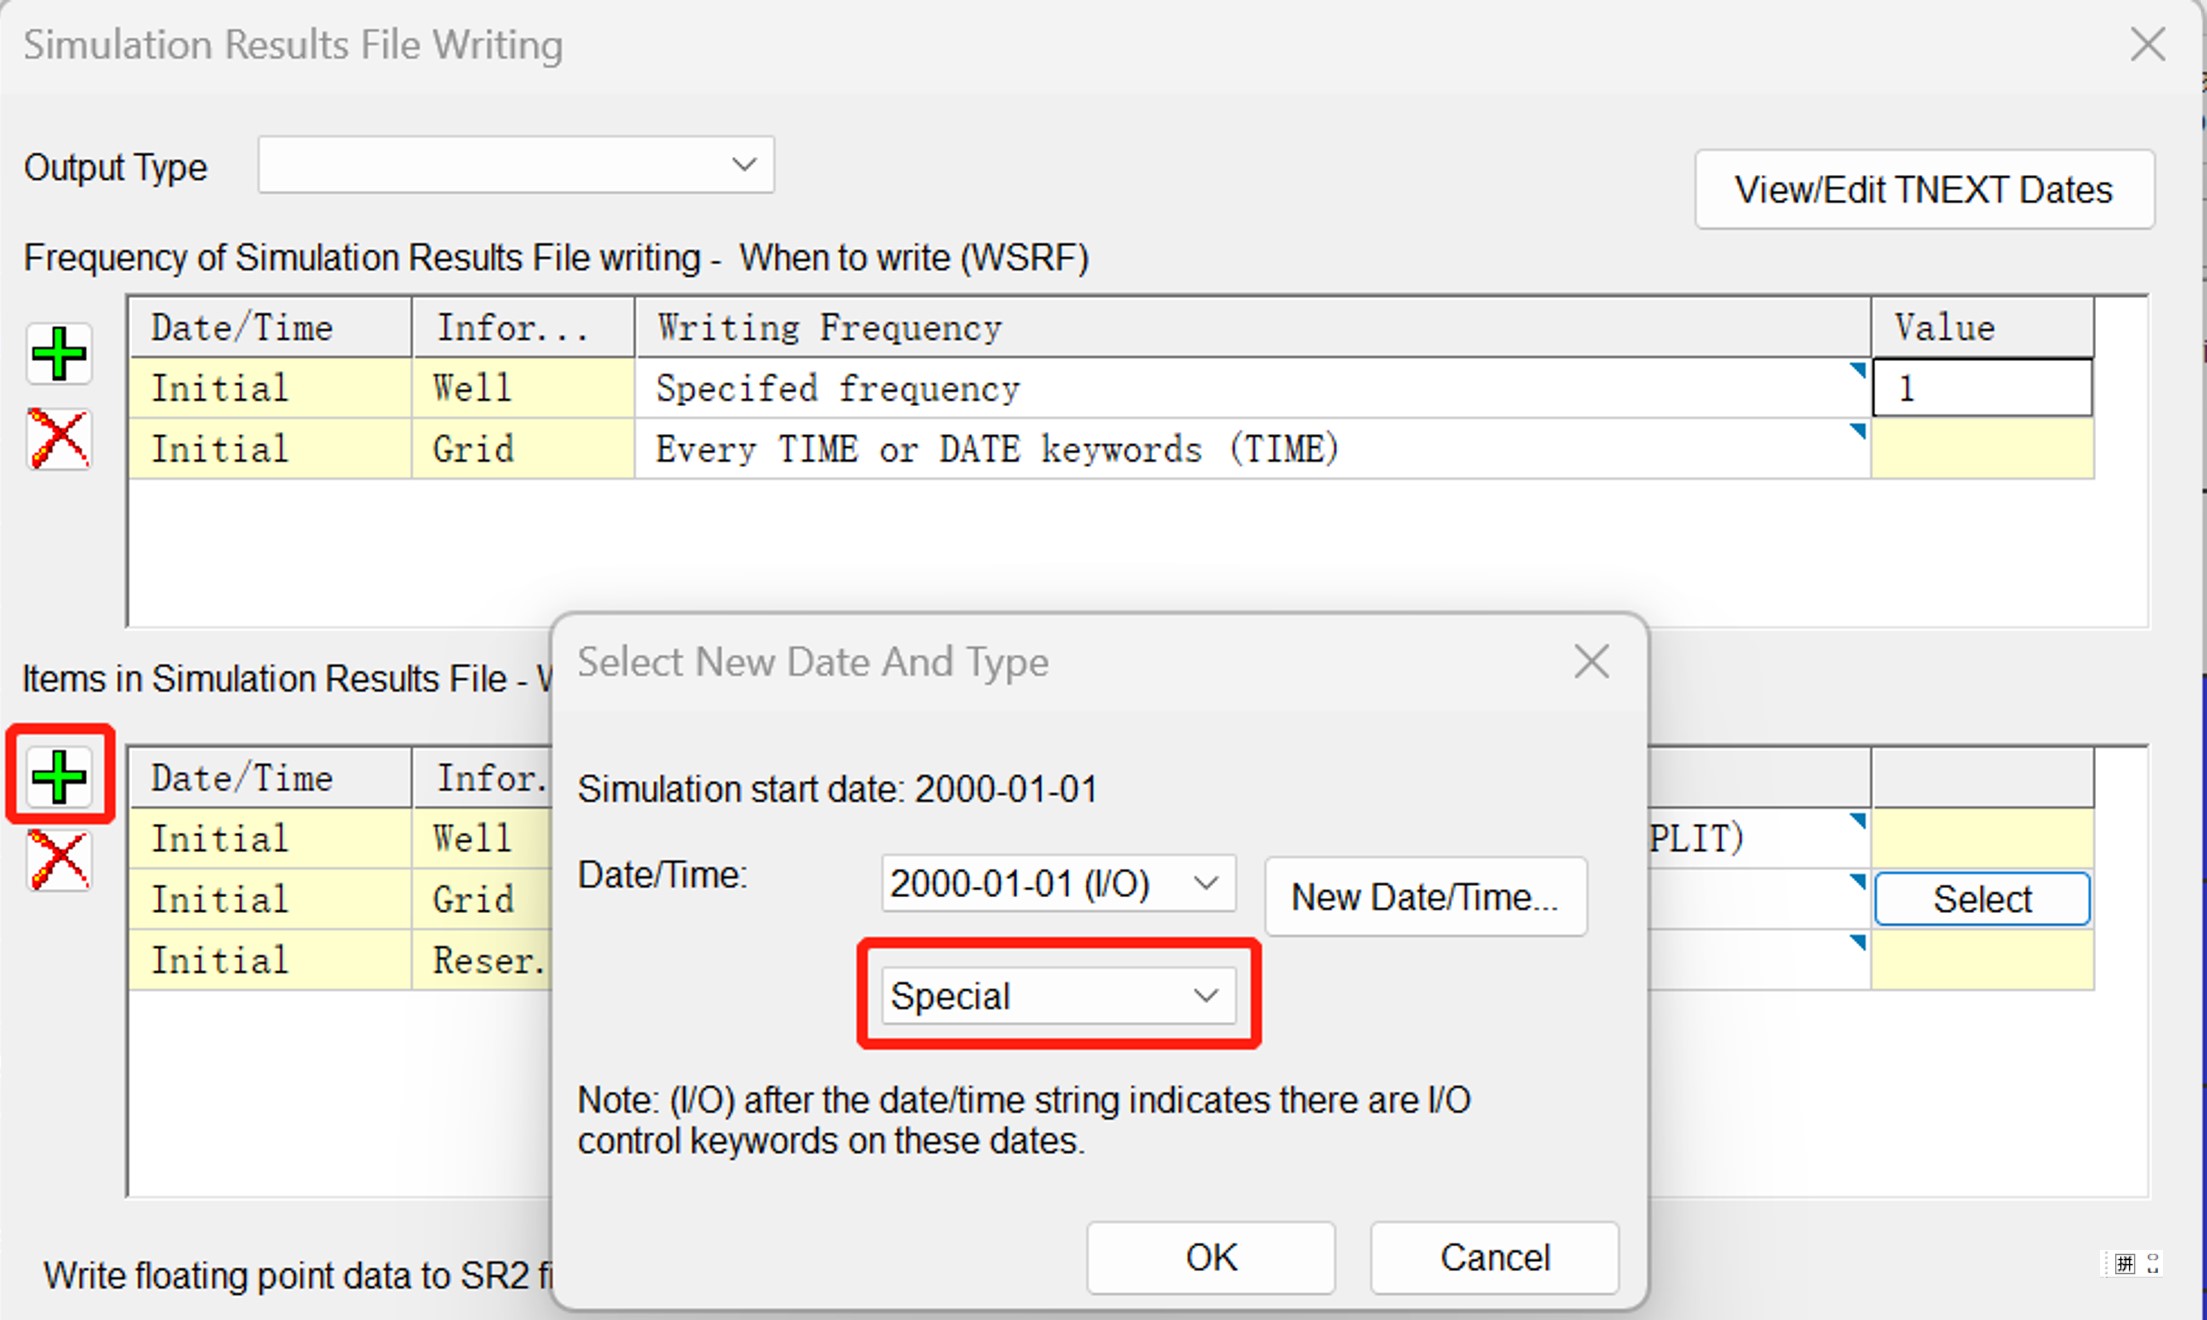Image resolution: width=2207 pixels, height=1320 pixels.
Task: Click red X delete in WSRF table
Action: [x=59, y=439]
